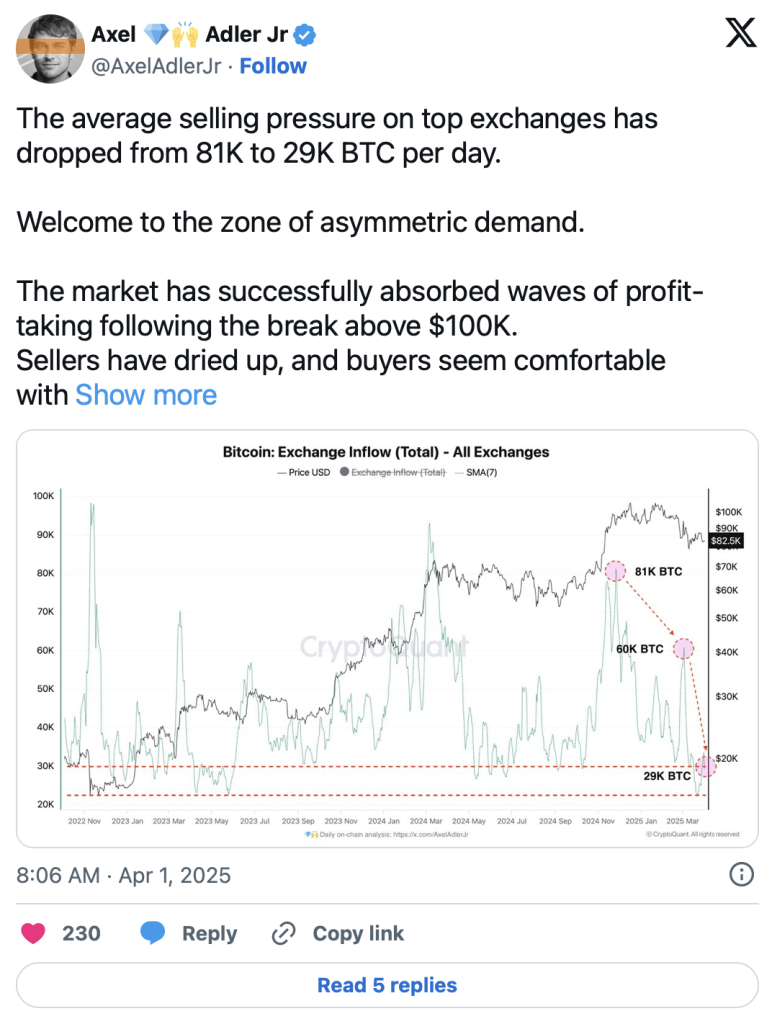
Task: Open the tweet info circle icon
Action: pos(741,875)
